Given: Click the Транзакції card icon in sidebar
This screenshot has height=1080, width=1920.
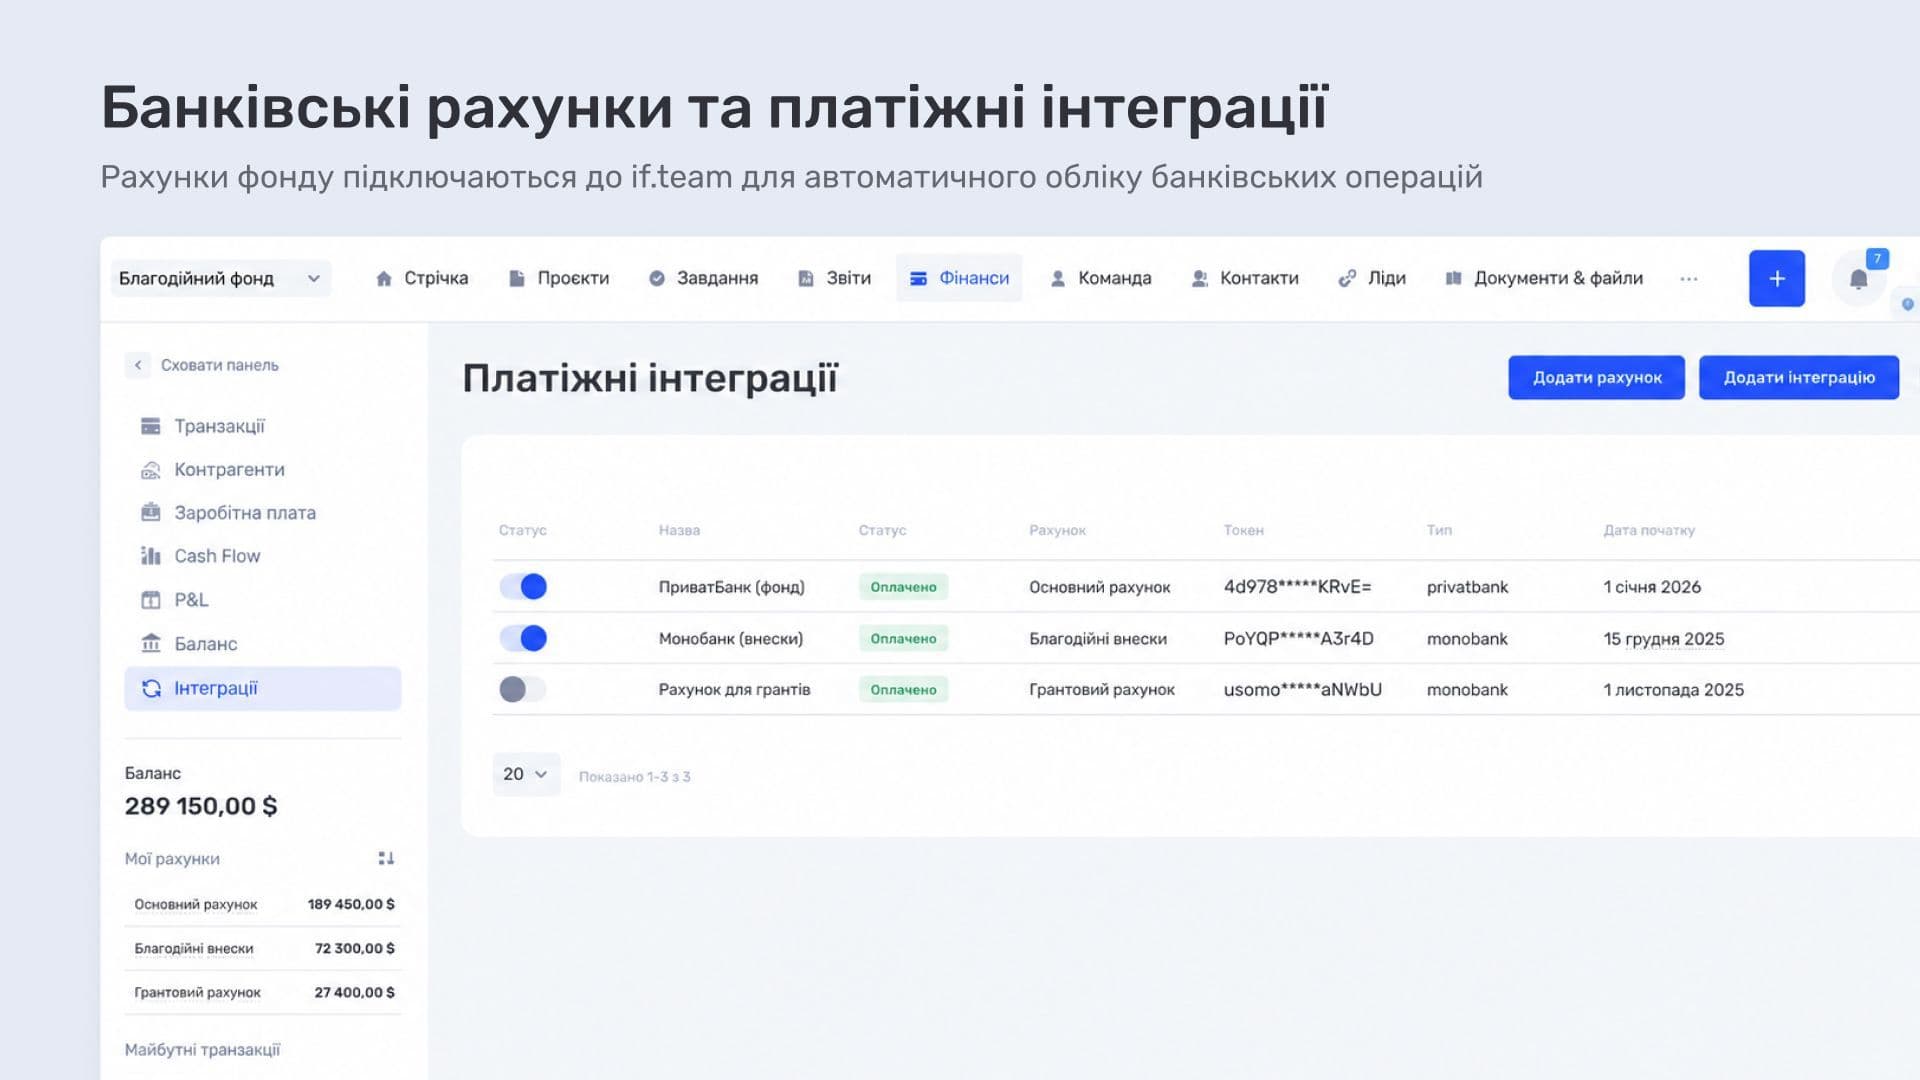Looking at the screenshot, I should 151,427.
